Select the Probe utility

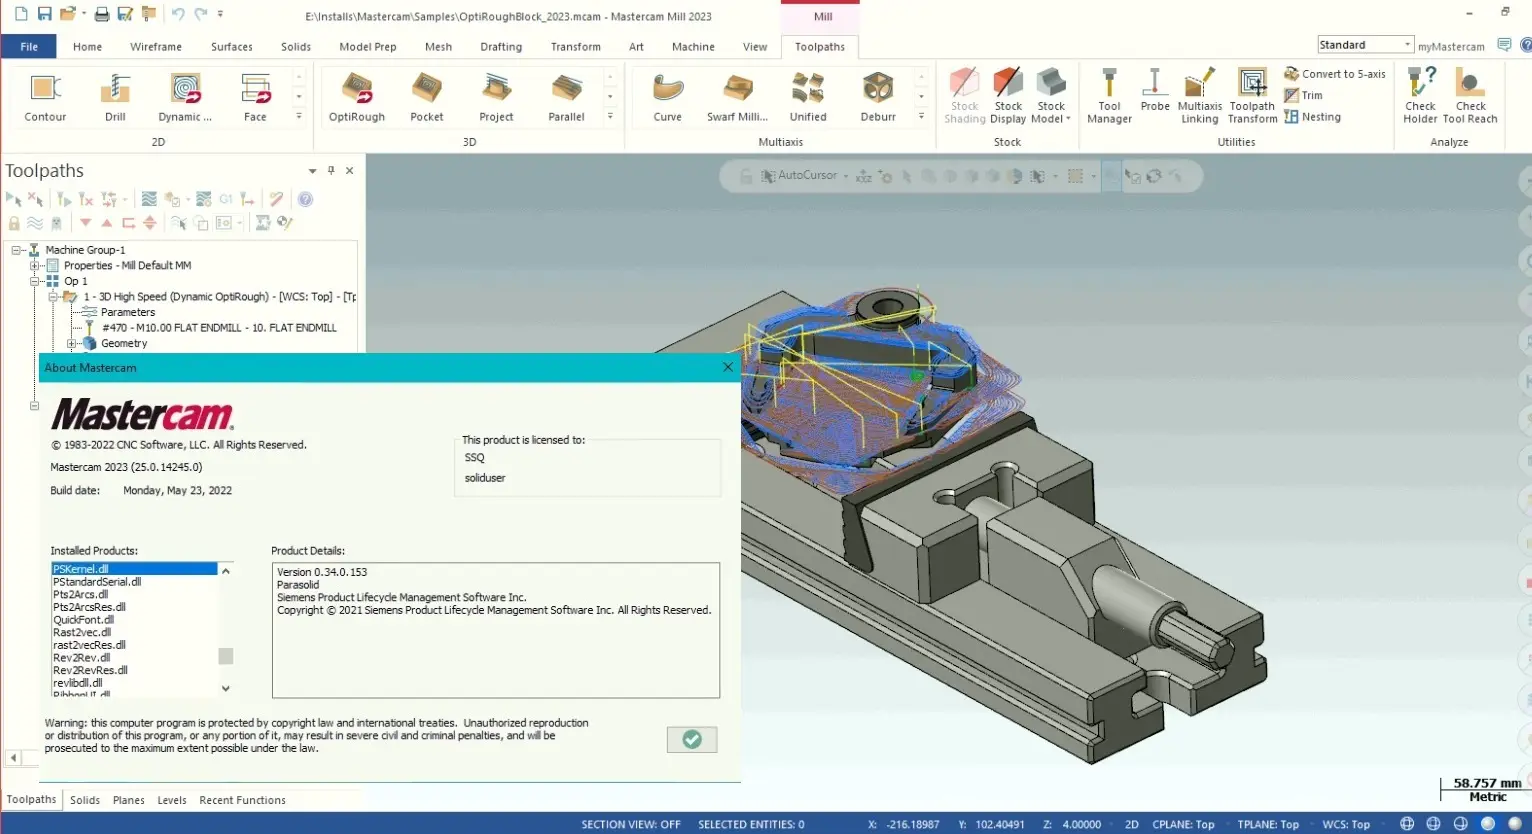[1155, 90]
